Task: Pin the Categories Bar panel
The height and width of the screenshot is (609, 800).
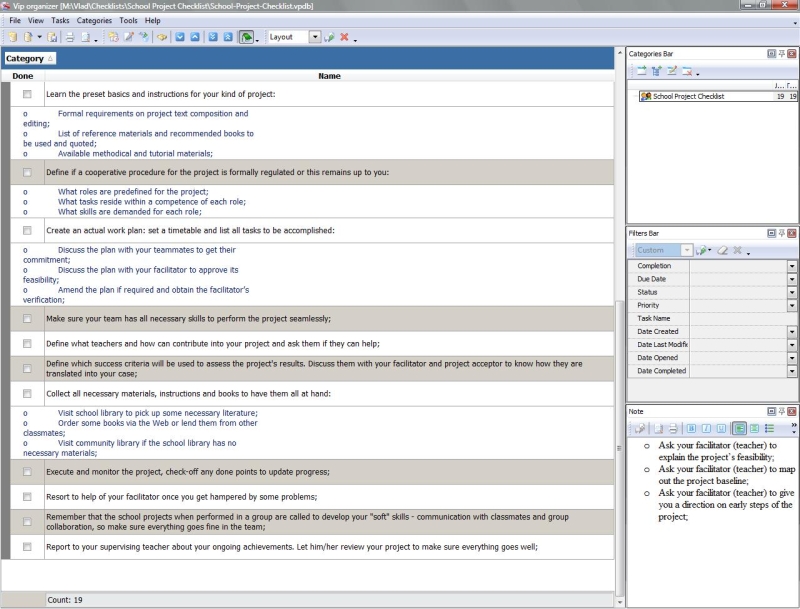Action: [x=781, y=53]
